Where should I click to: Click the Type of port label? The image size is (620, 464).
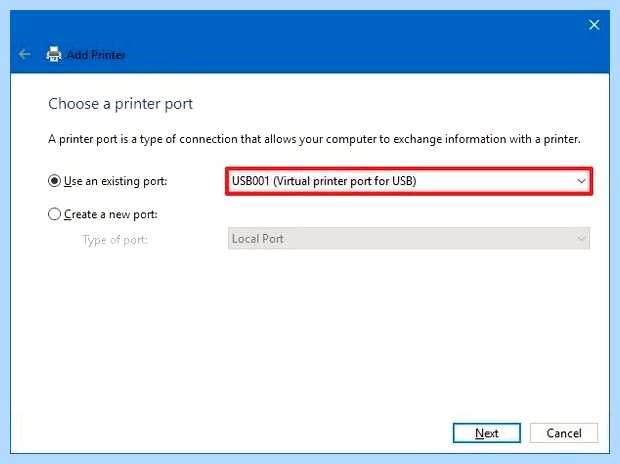[x=115, y=240]
